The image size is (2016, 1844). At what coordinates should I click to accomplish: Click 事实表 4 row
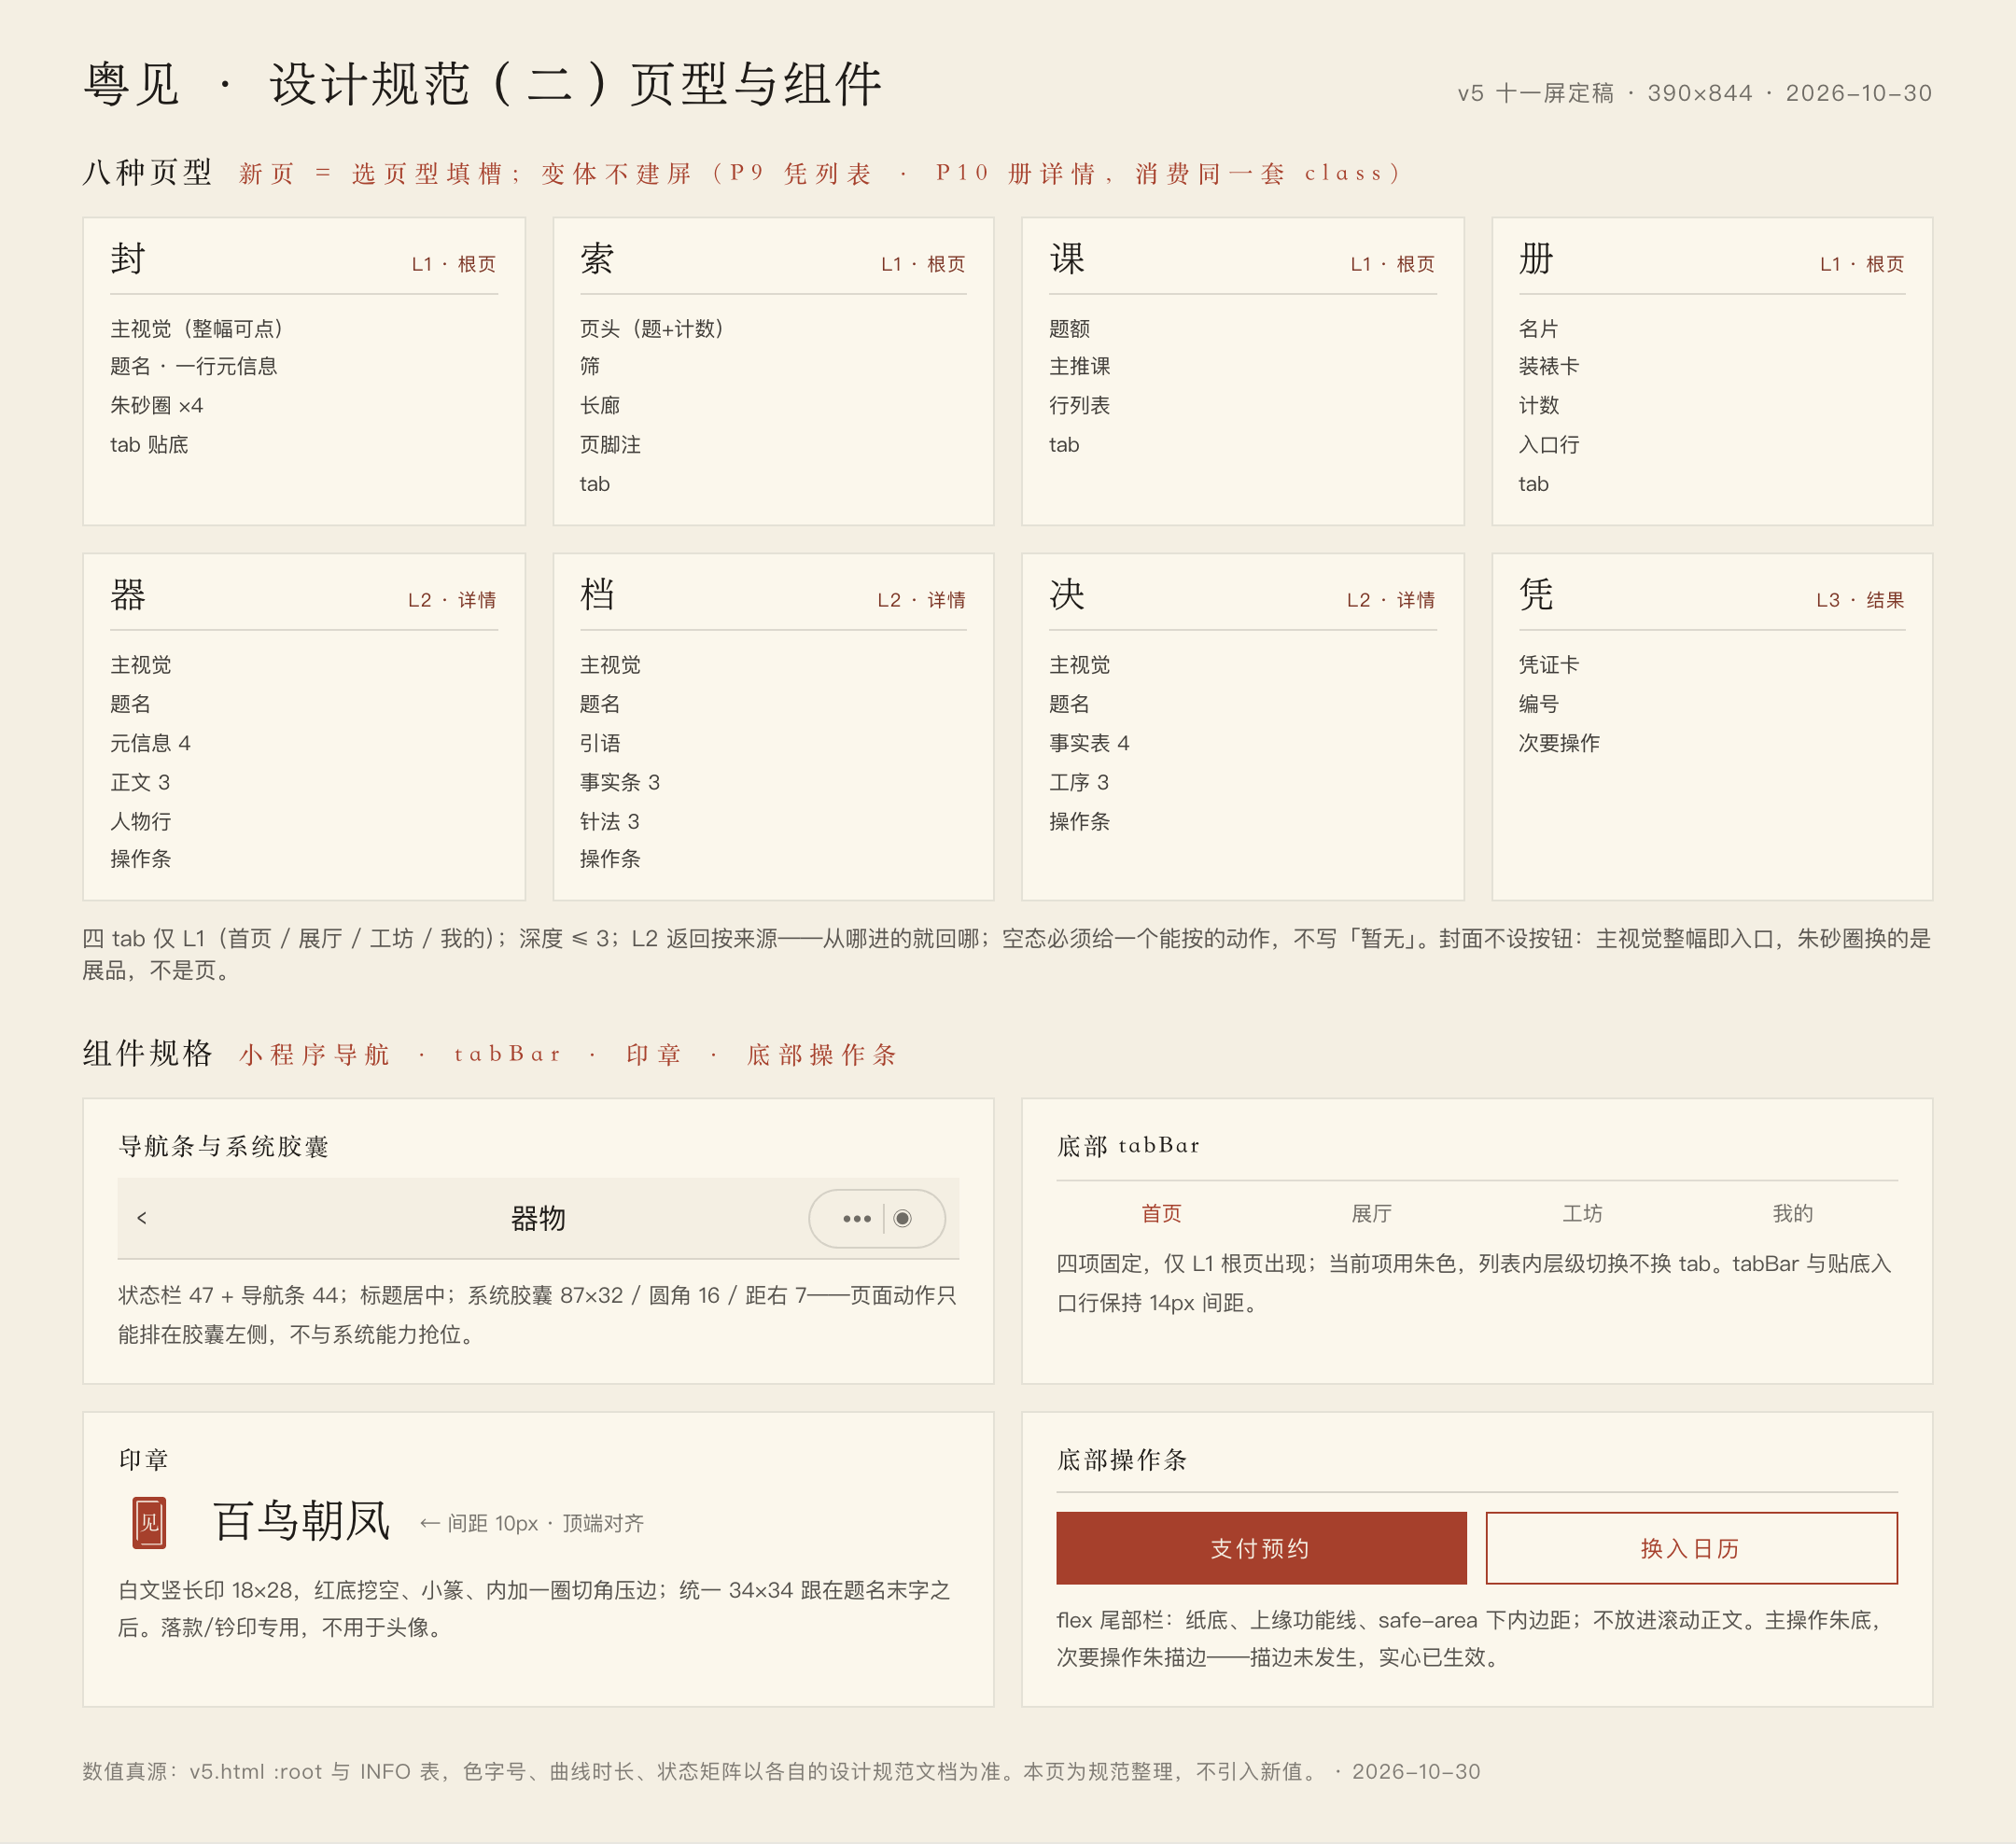tap(1089, 743)
